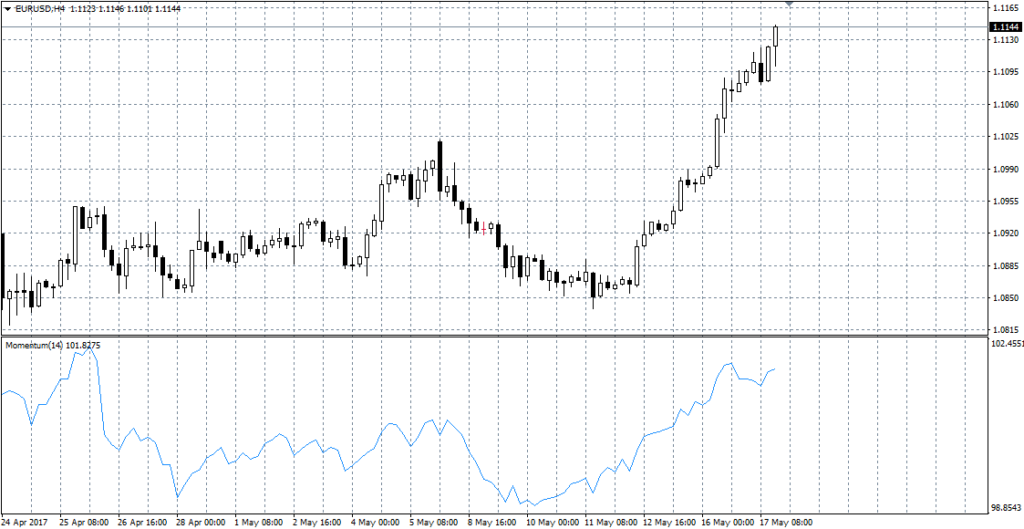Click the black arrow beside EURUSD,H4
Viewport: 1024px width, 529px height.
click(6, 8)
